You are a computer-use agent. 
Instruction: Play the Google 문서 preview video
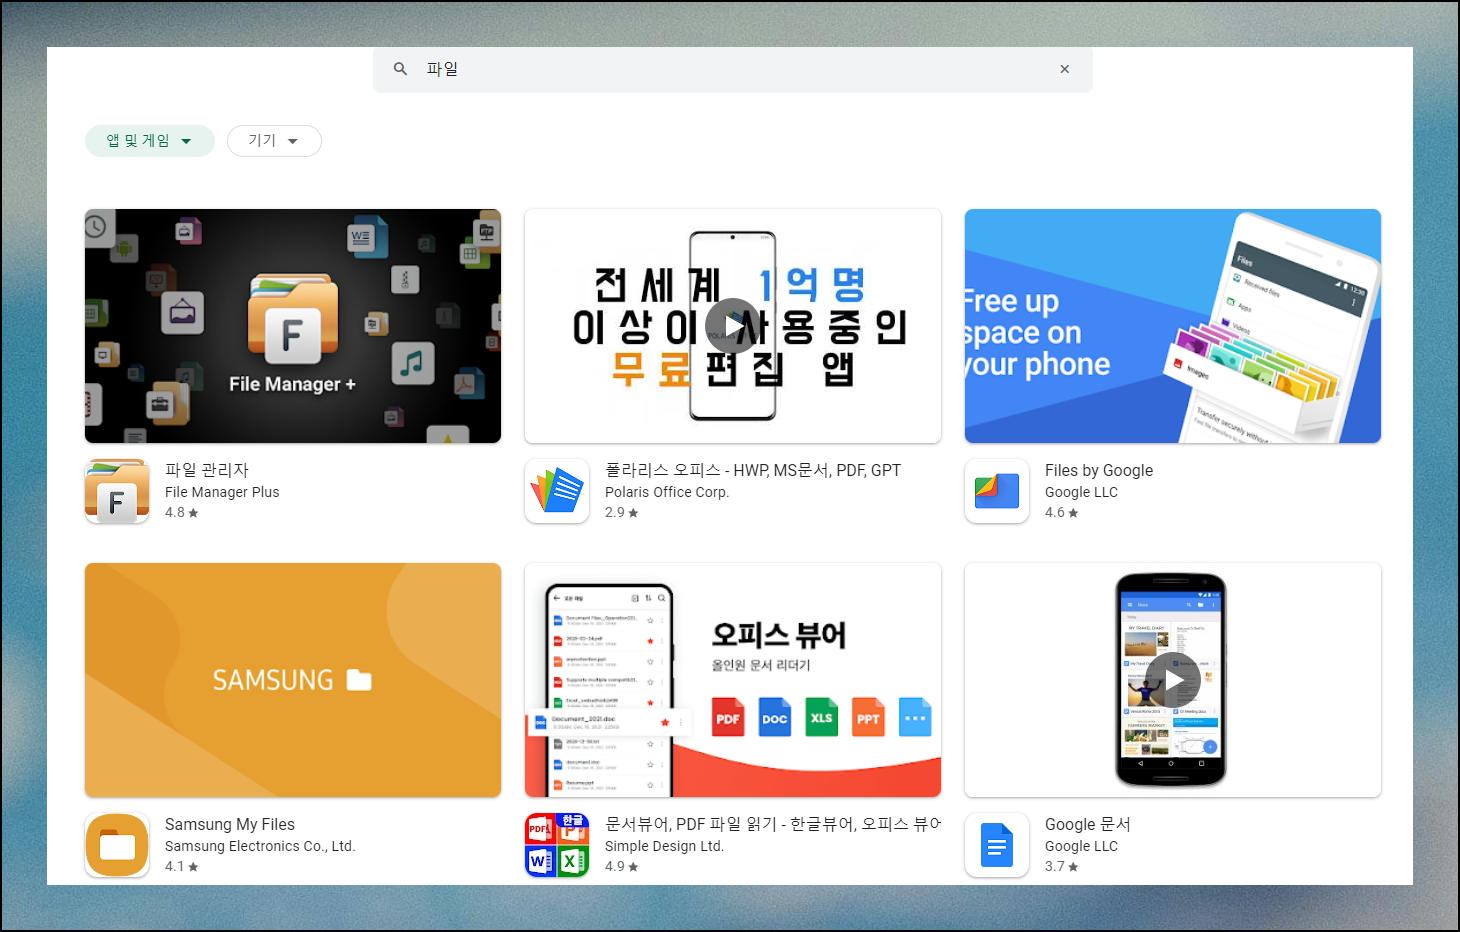[1173, 680]
